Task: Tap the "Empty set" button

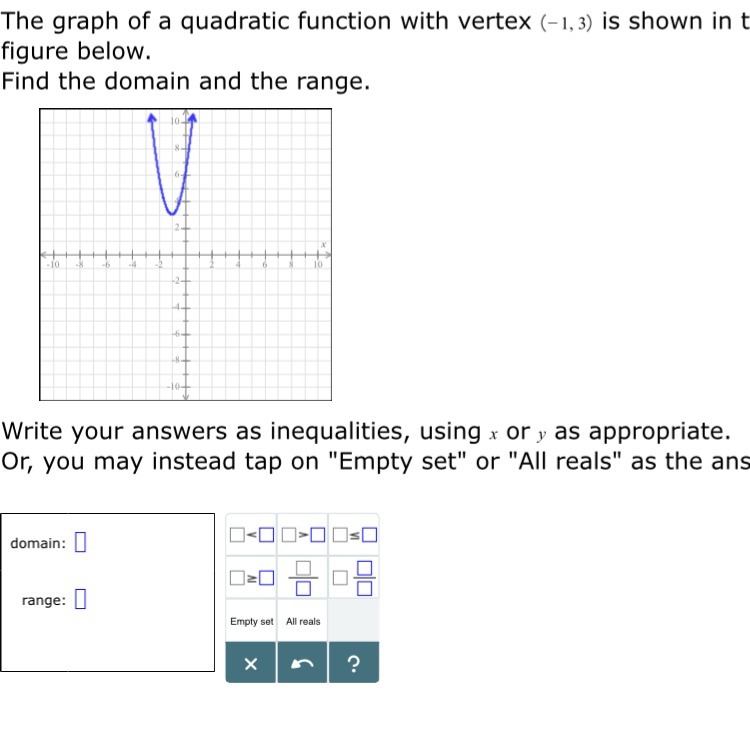Action: pyautogui.click(x=251, y=621)
